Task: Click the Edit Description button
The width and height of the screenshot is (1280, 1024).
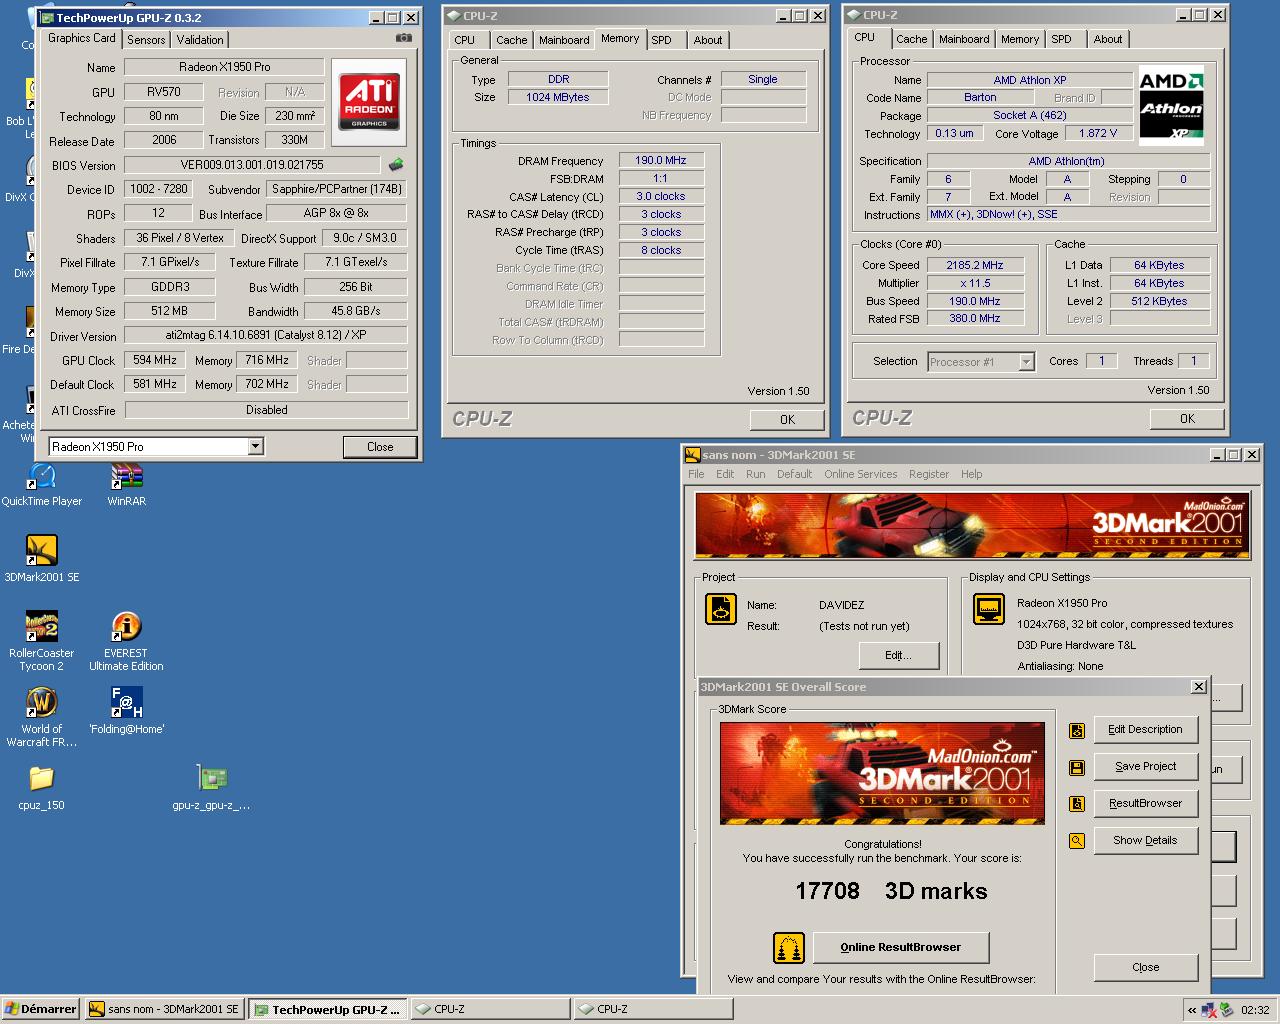Action: 1145,730
